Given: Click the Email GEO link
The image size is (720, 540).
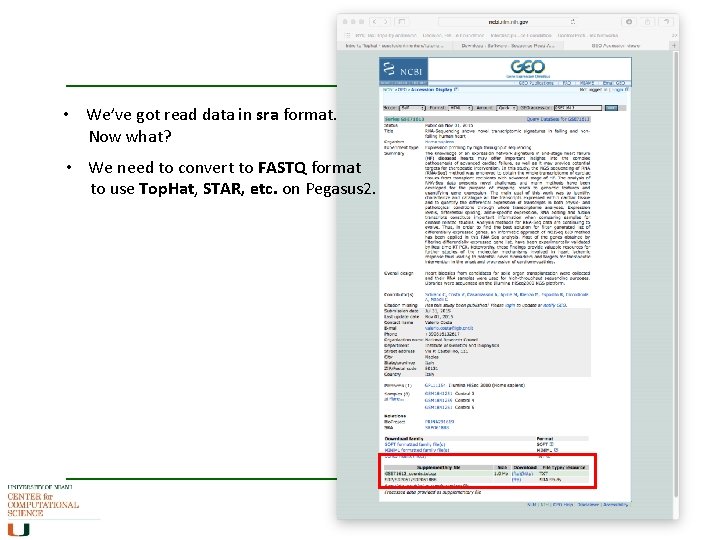Looking at the screenshot, I should click(x=614, y=83).
